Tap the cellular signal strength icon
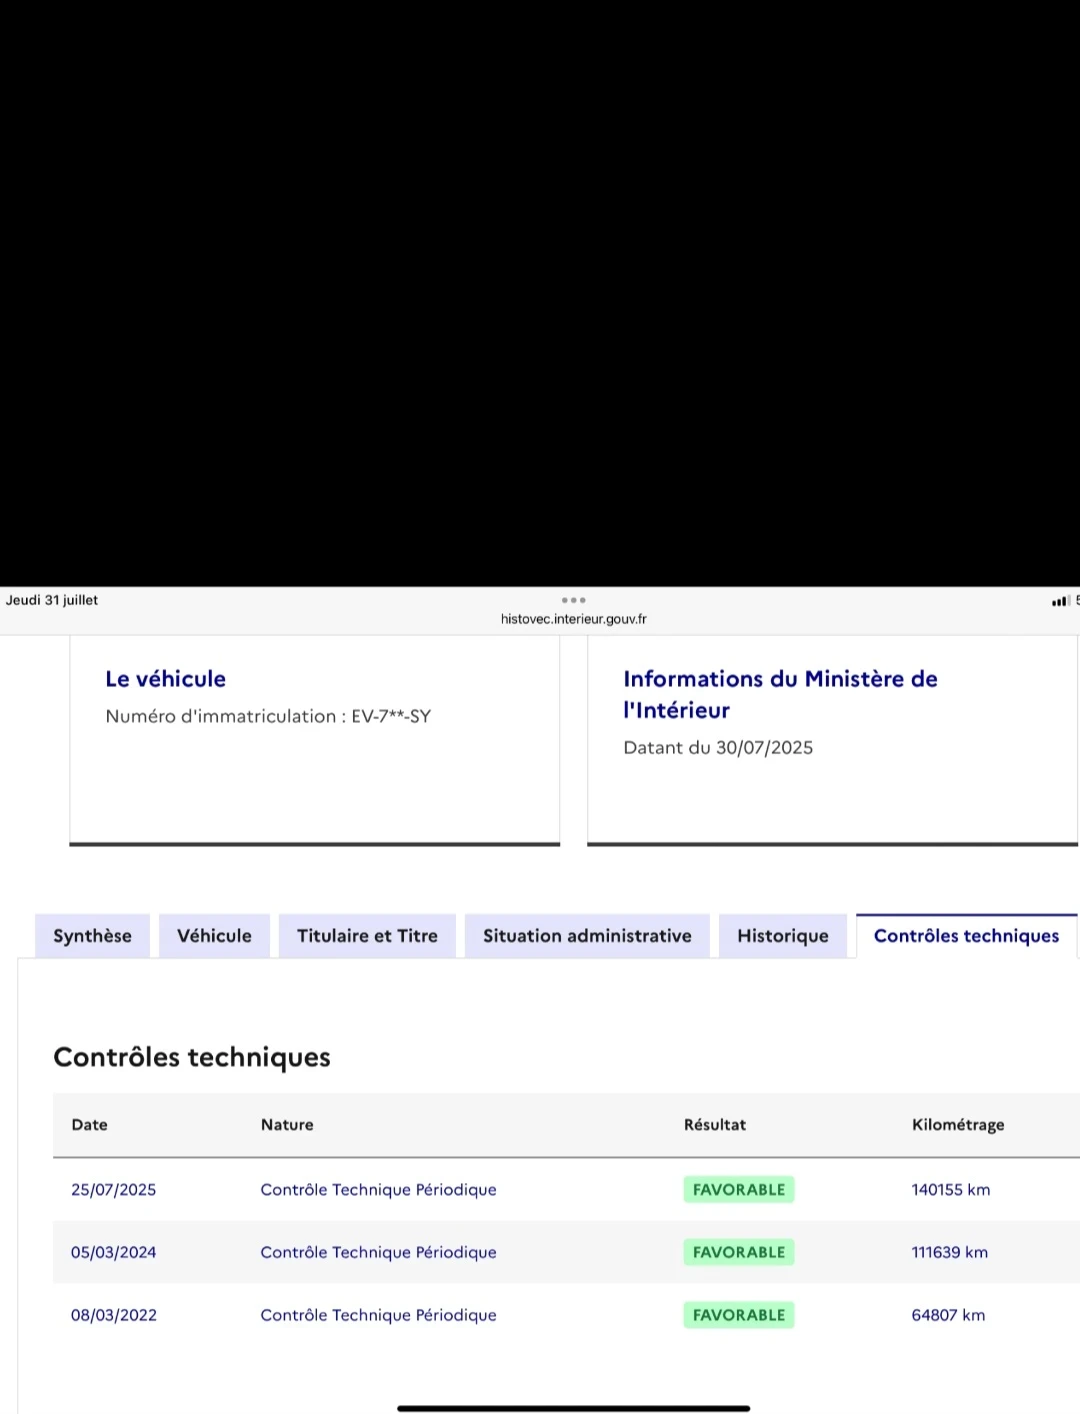 [1059, 601]
